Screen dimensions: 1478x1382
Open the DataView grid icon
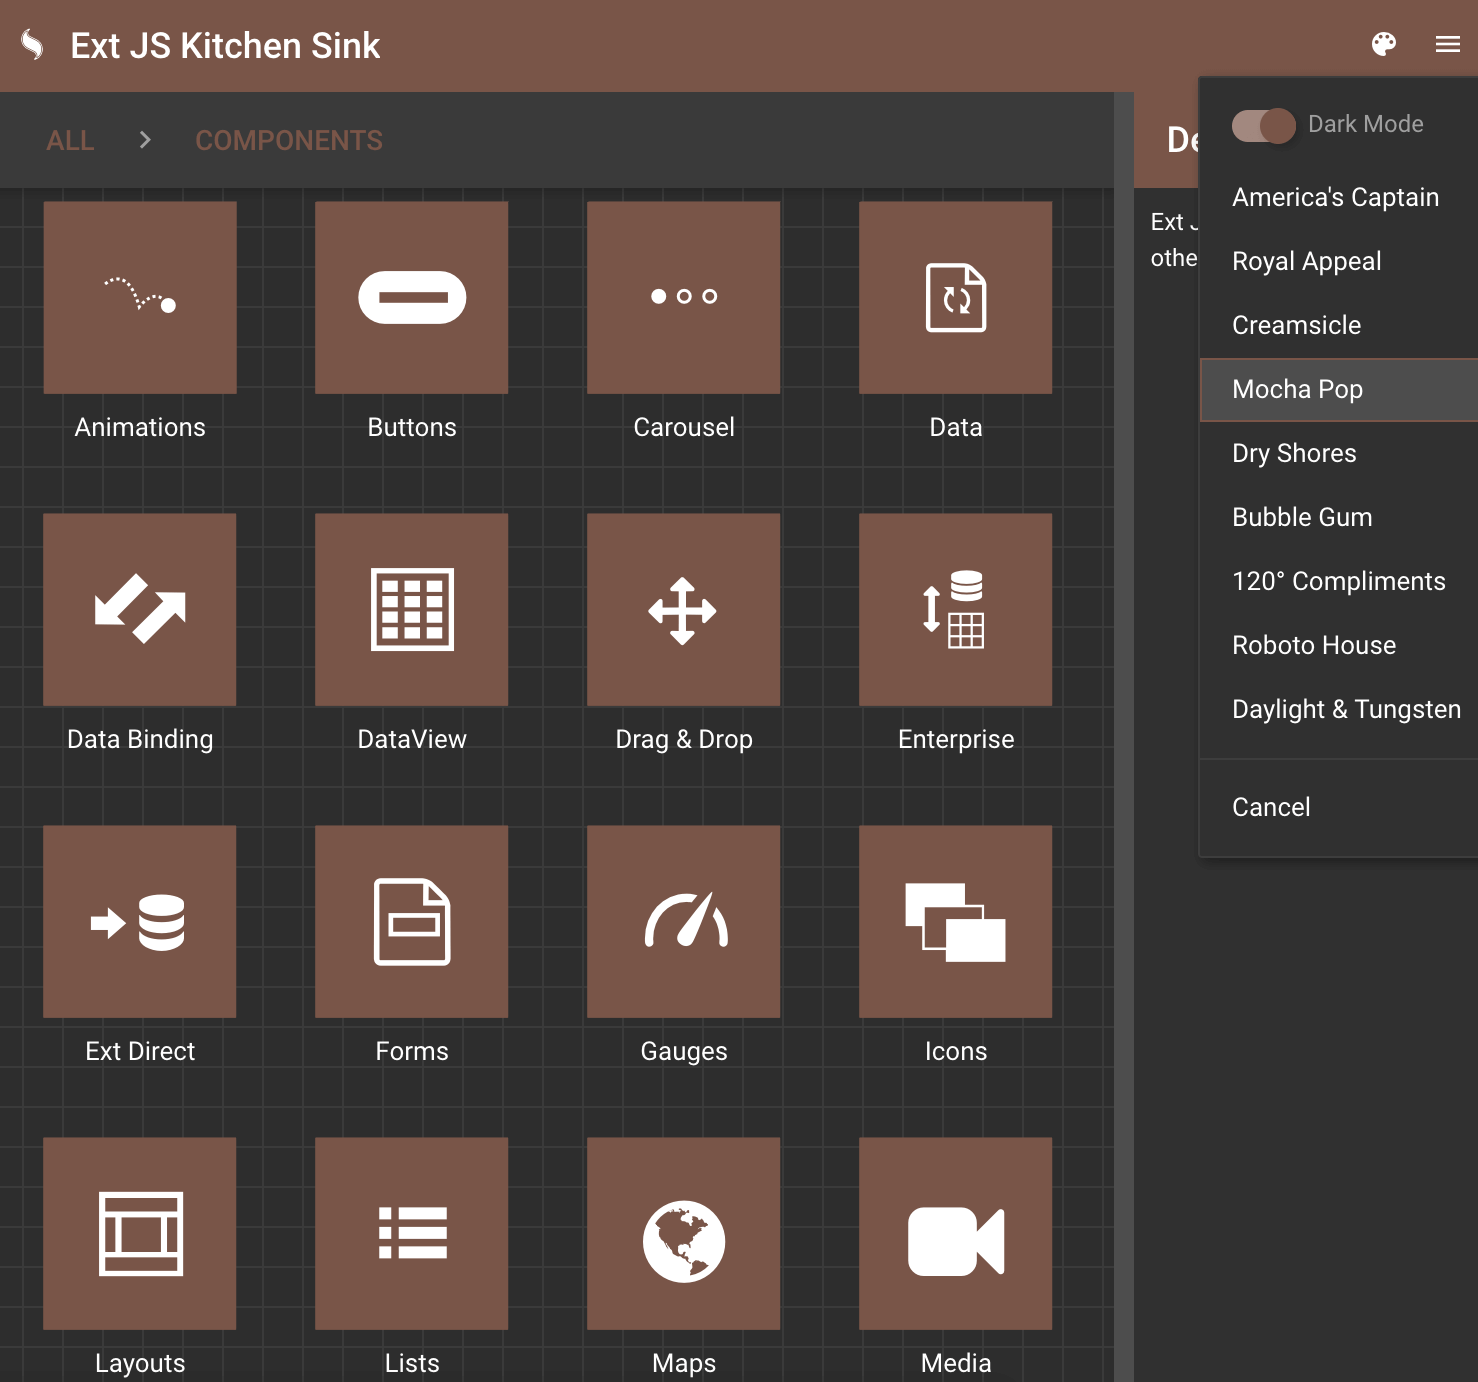[412, 609]
